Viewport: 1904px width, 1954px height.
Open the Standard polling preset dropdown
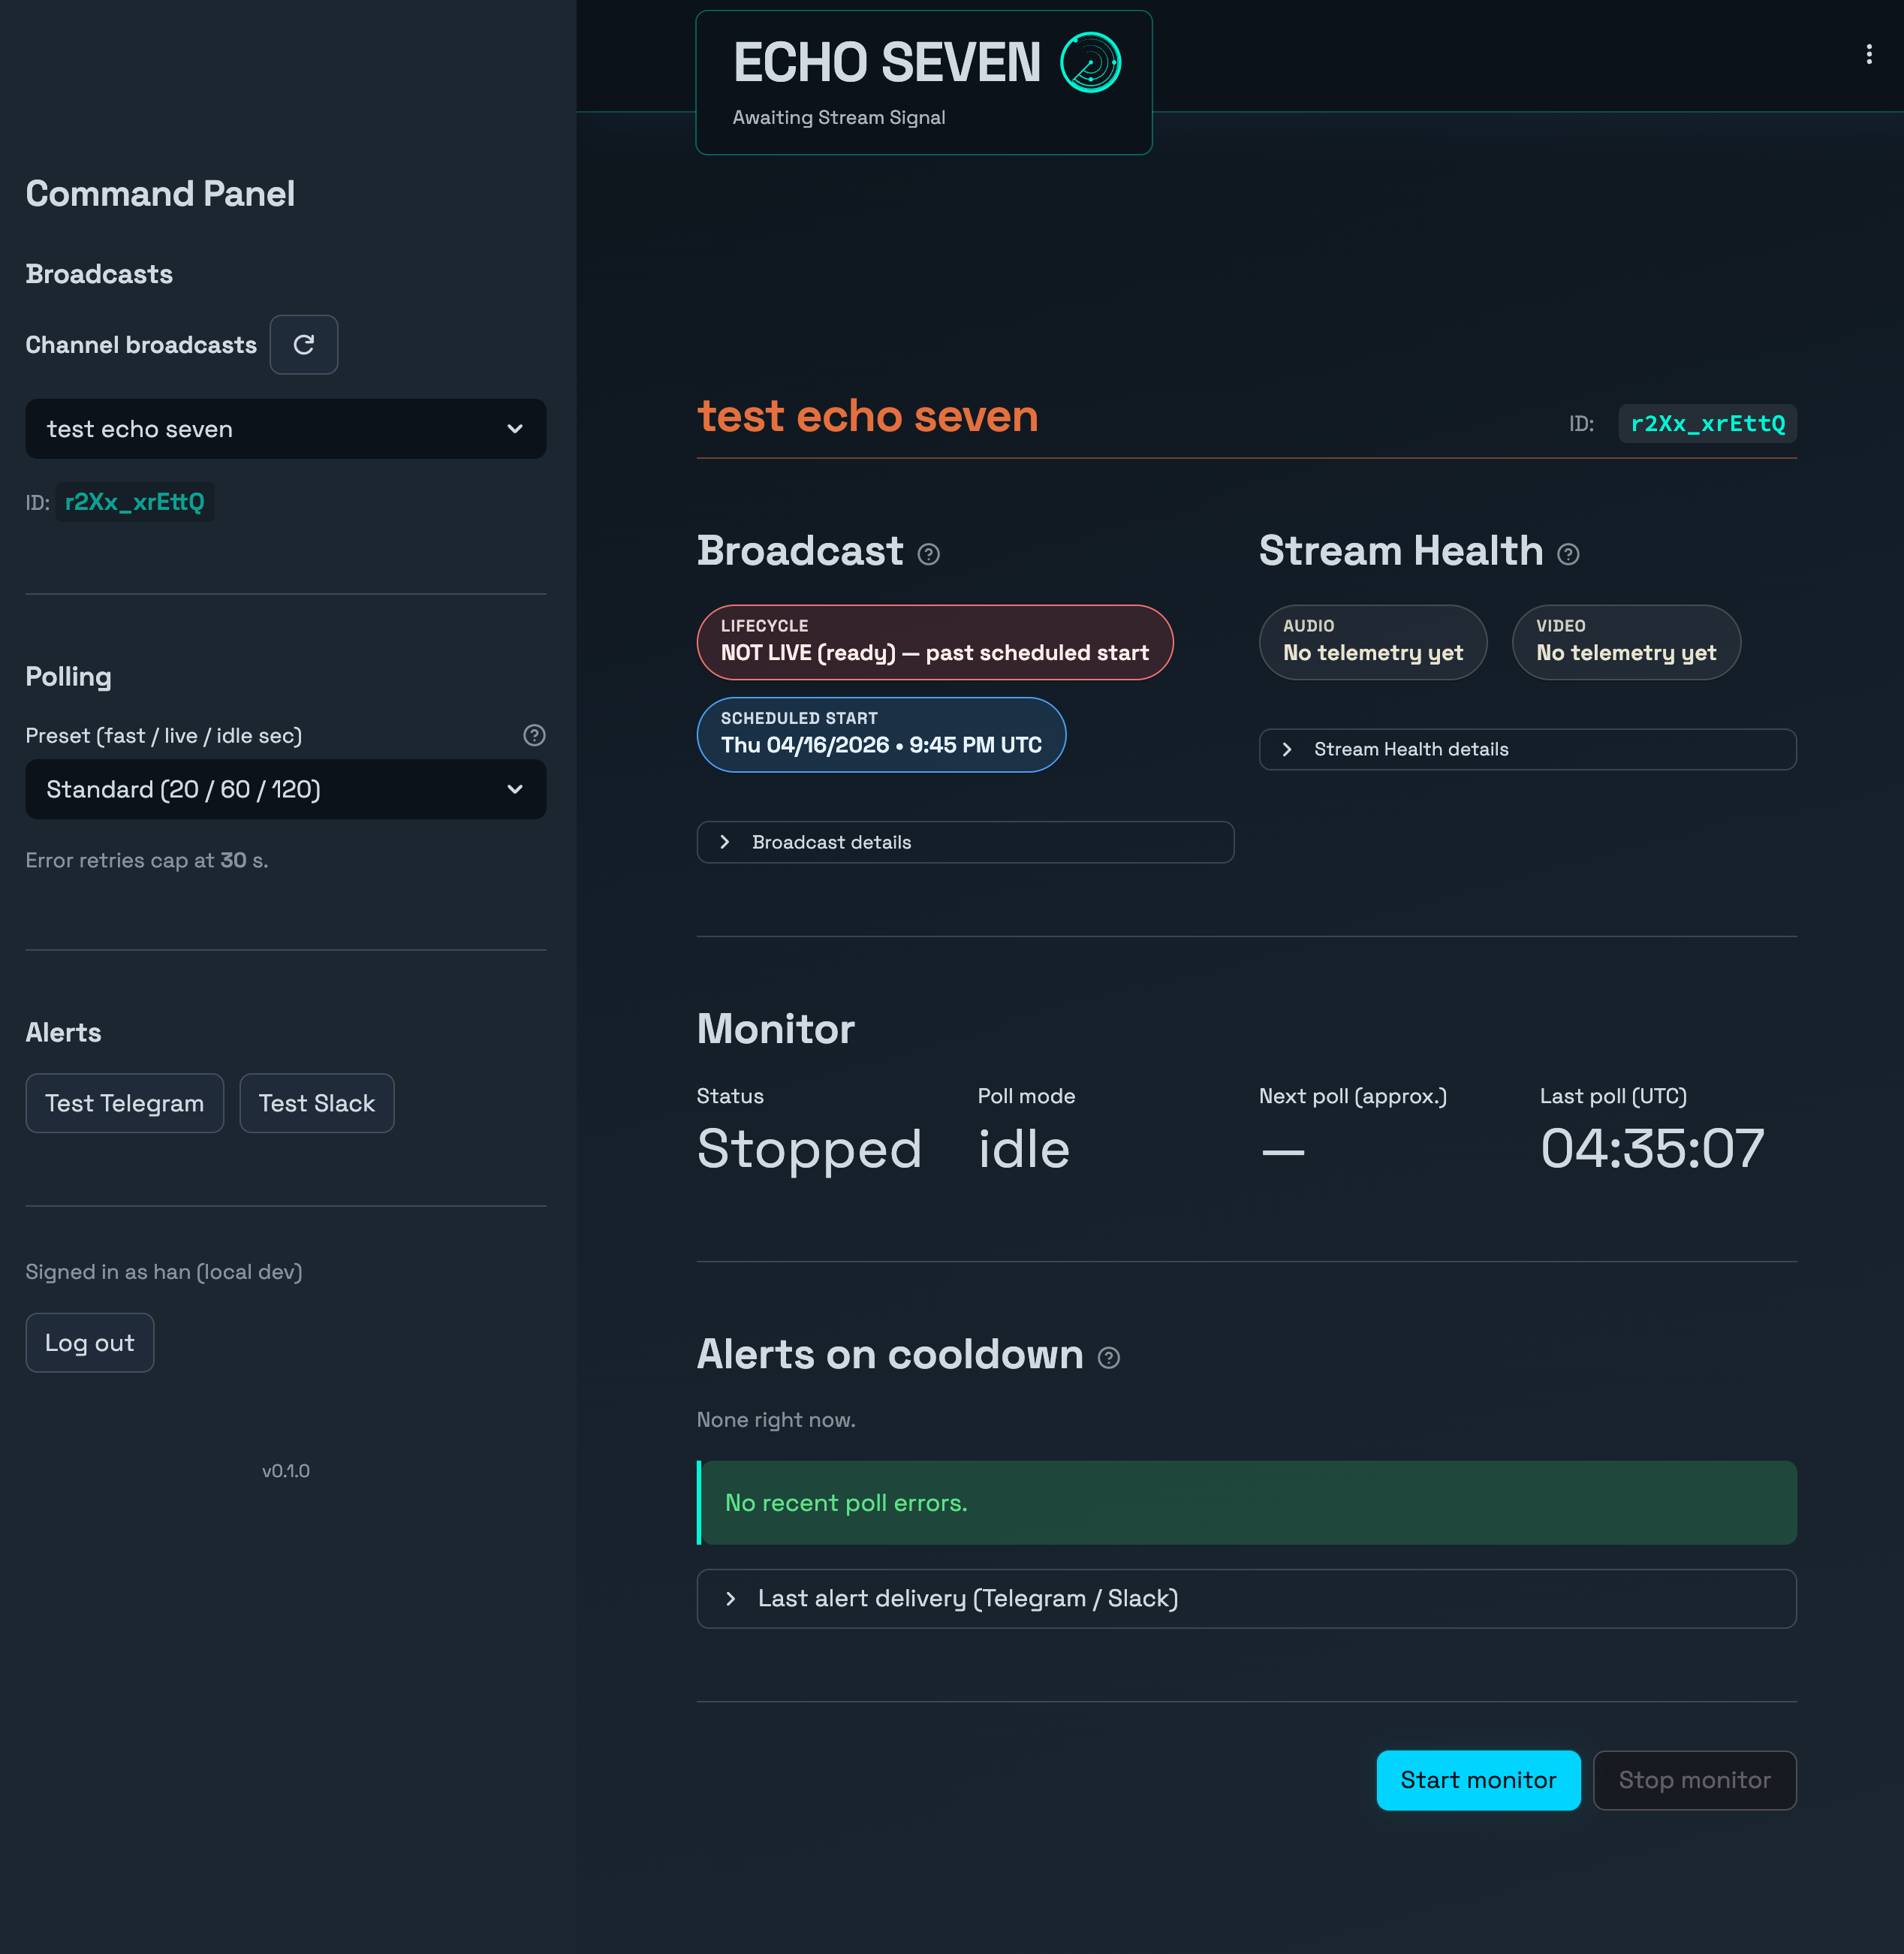285,789
